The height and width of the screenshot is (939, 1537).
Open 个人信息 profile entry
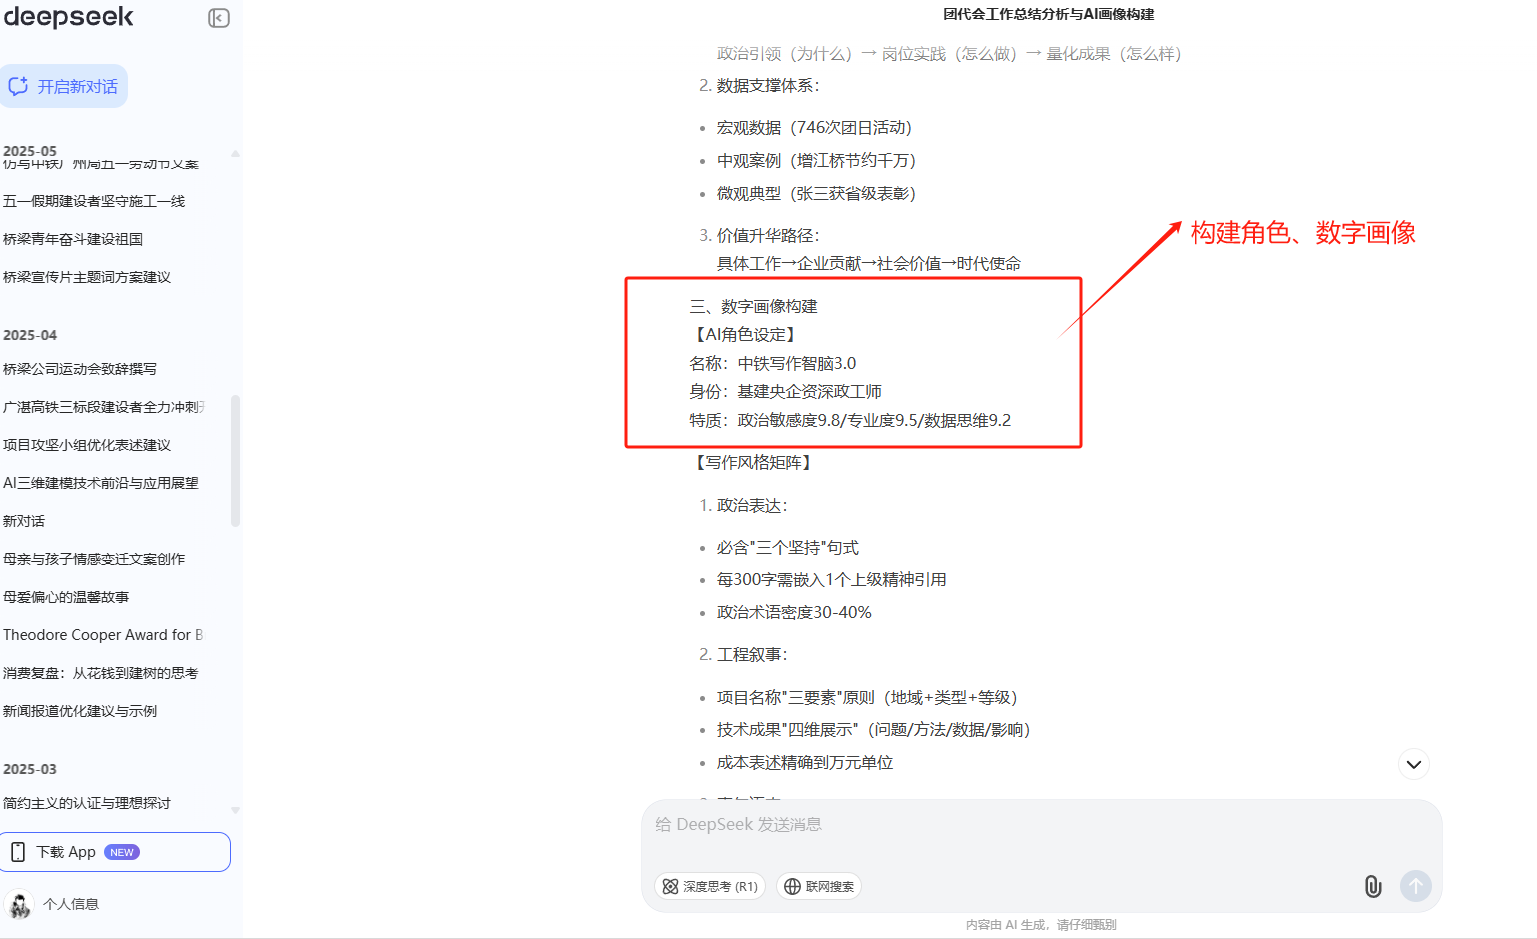click(71, 904)
